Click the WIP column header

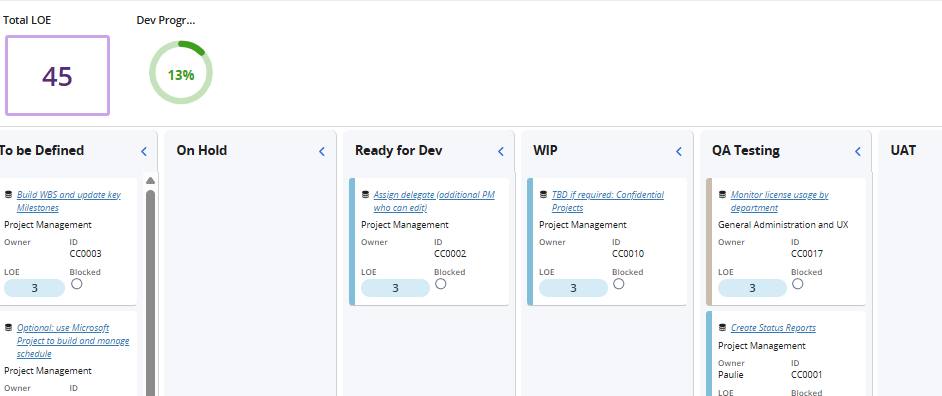[545, 150]
